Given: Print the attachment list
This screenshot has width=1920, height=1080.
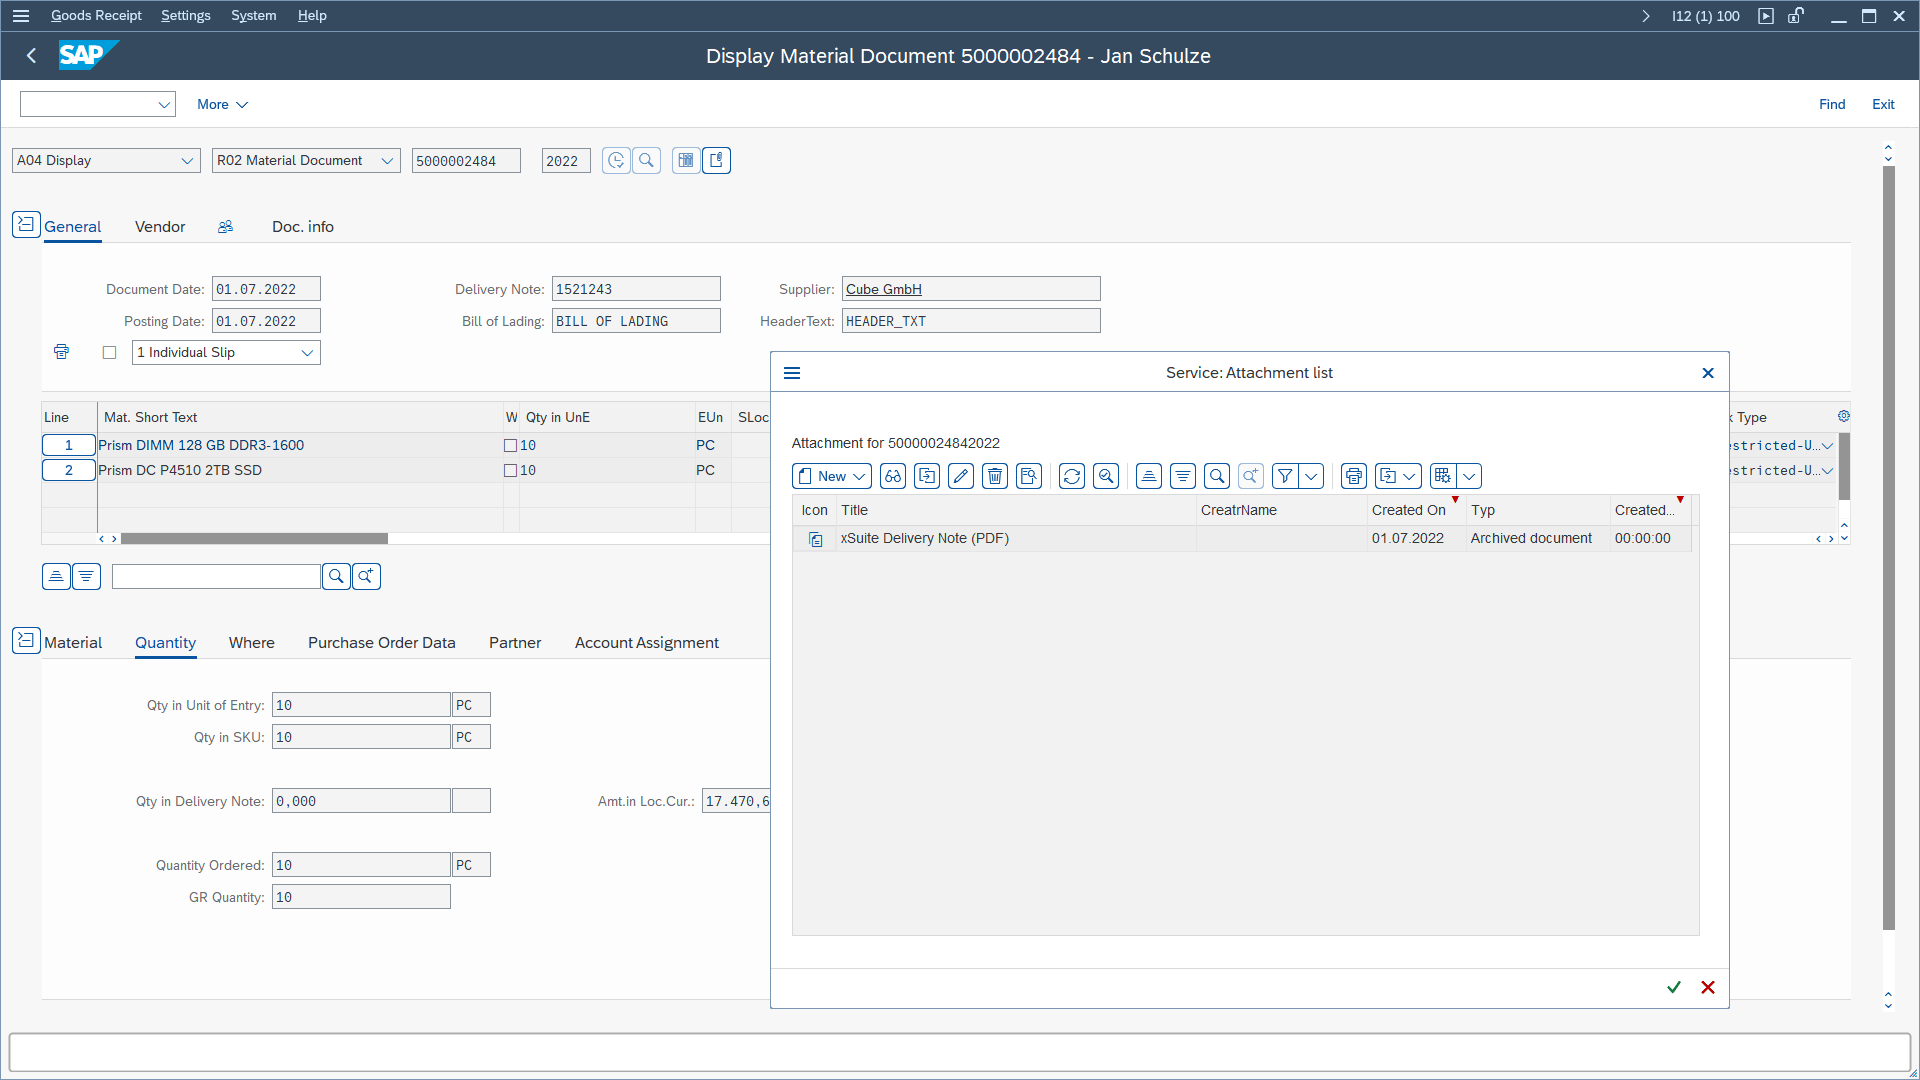Looking at the screenshot, I should coord(1353,476).
